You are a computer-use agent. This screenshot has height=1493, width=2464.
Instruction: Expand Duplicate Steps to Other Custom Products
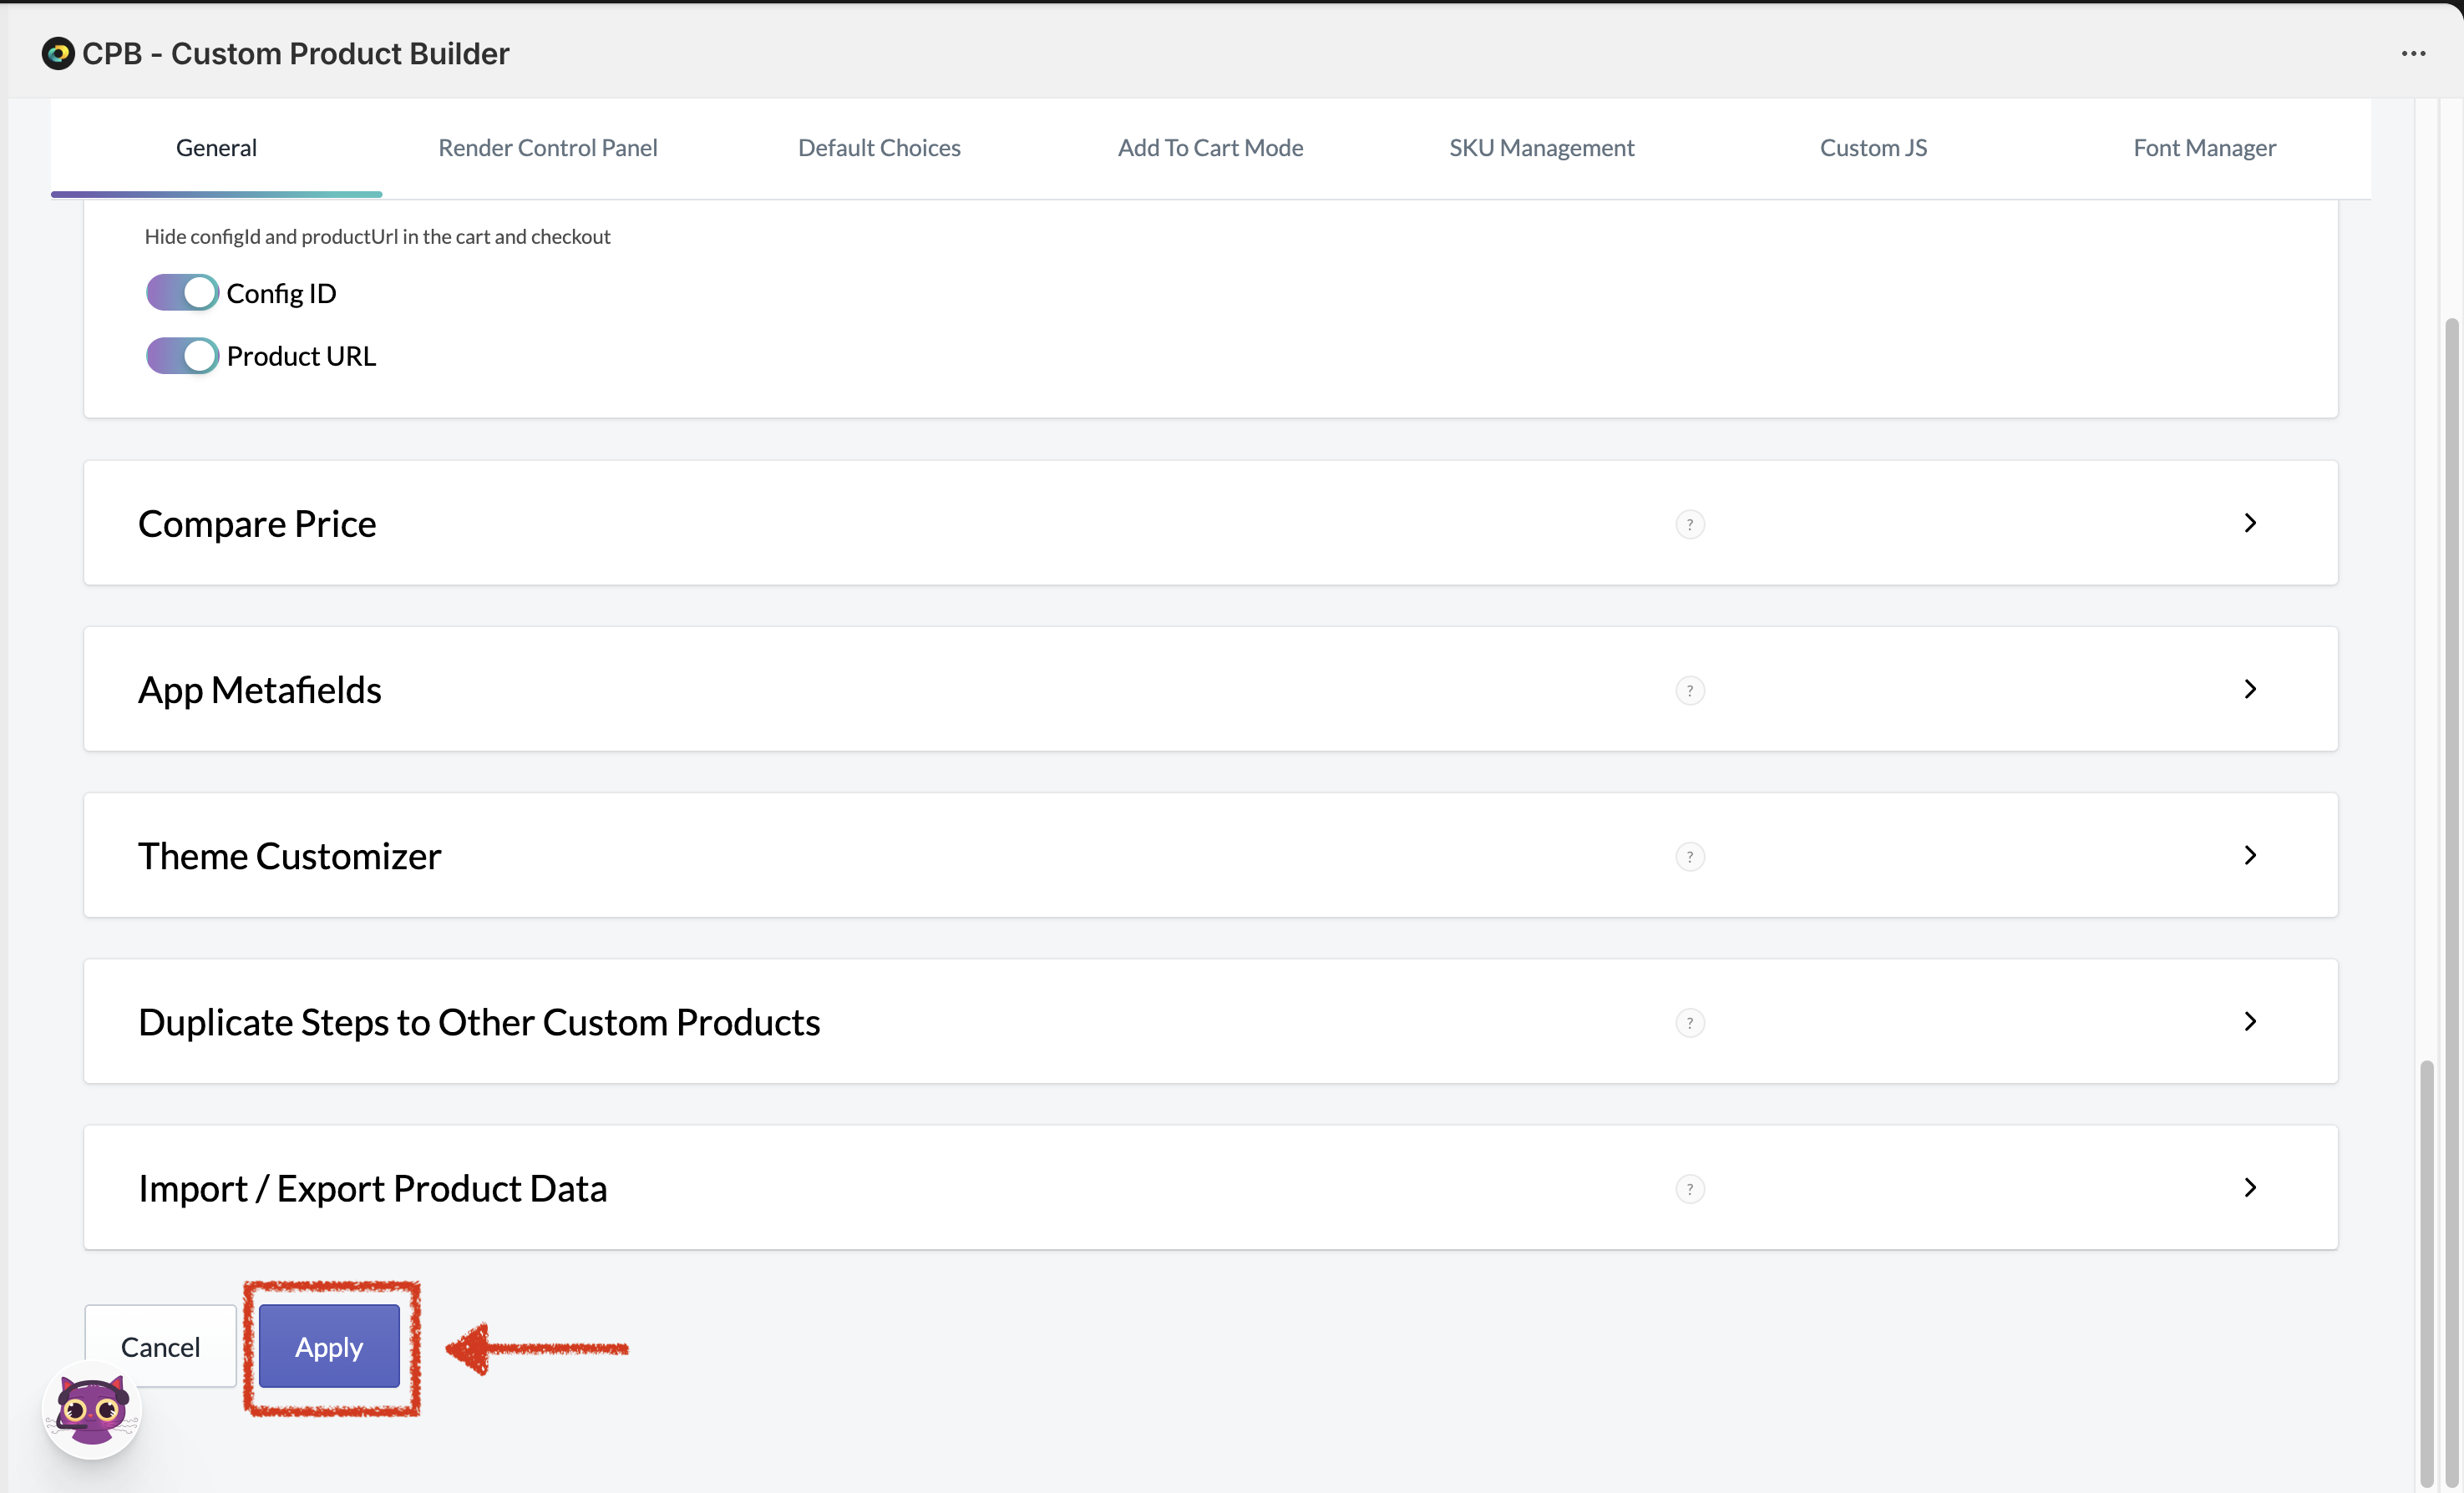[x=2250, y=1021]
